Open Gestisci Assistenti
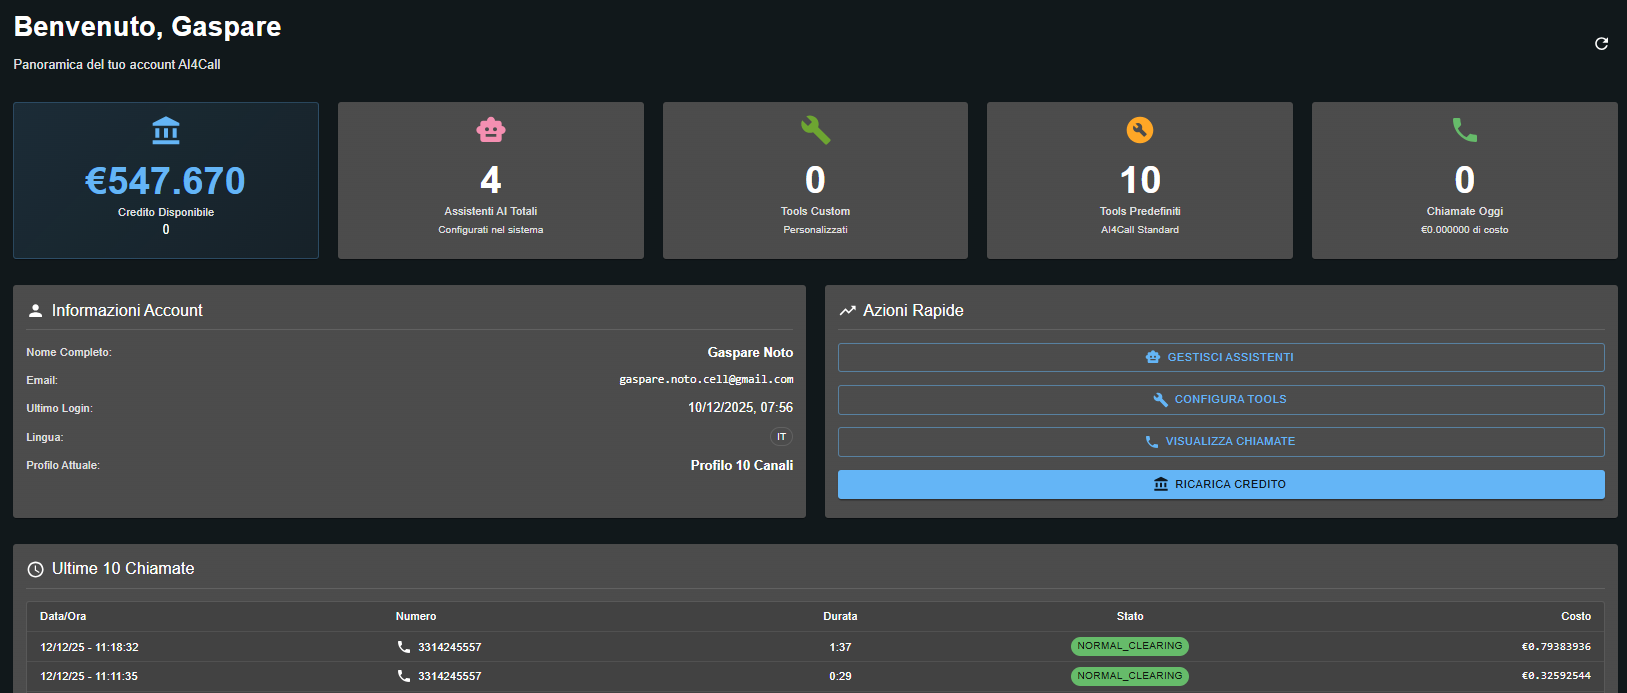 [x=1221, y=357]
